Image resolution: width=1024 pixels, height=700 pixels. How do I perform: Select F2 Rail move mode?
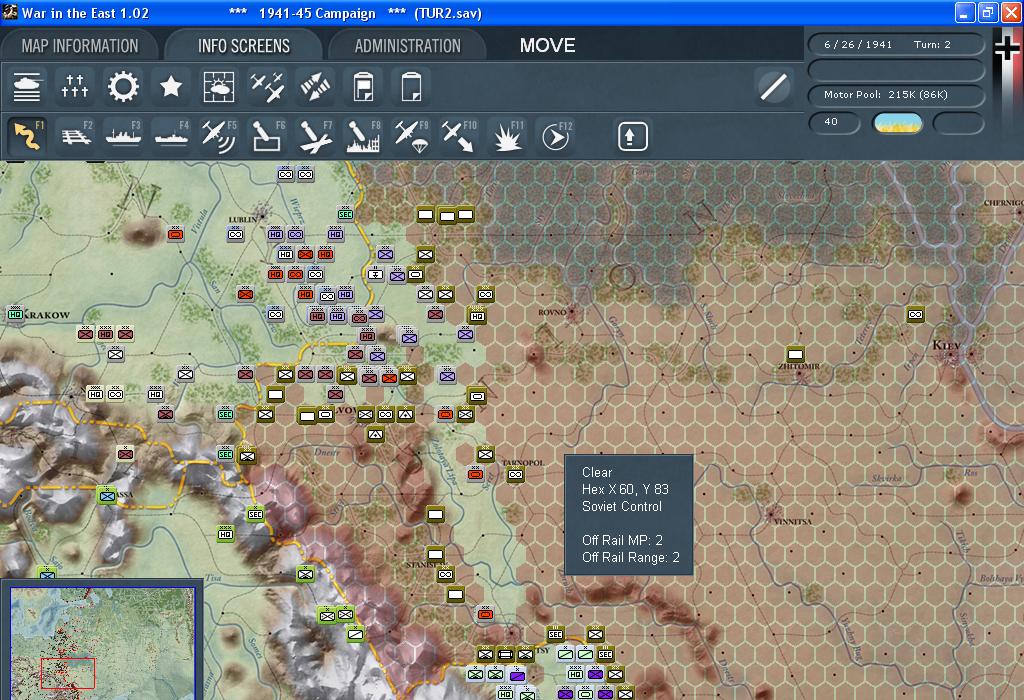76,136
